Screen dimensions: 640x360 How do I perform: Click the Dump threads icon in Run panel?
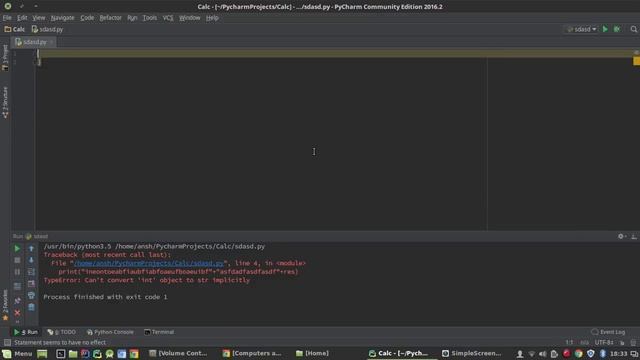17,287
